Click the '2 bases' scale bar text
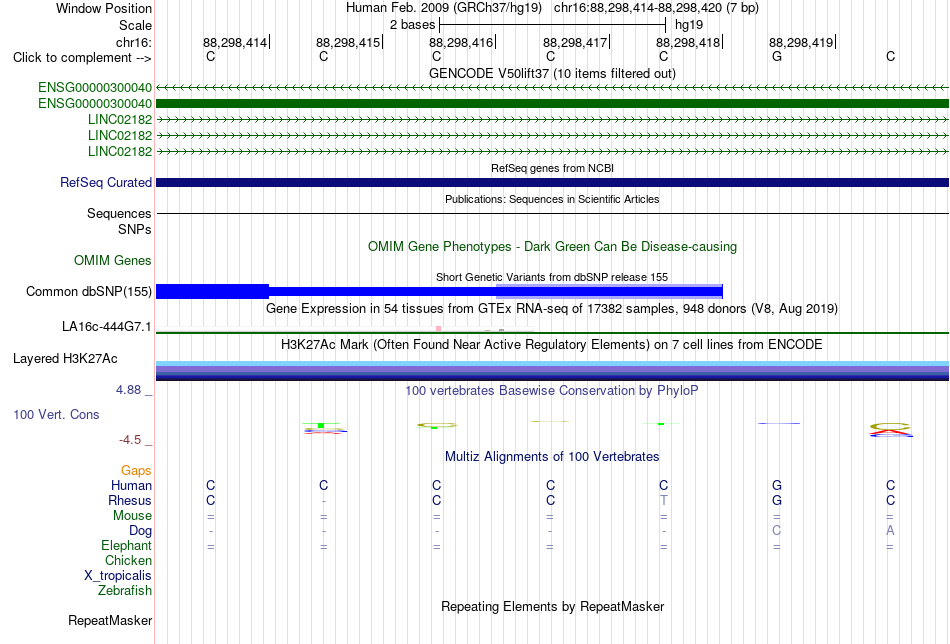This screenshot has width=950, height=644. [x=412, y=25]
